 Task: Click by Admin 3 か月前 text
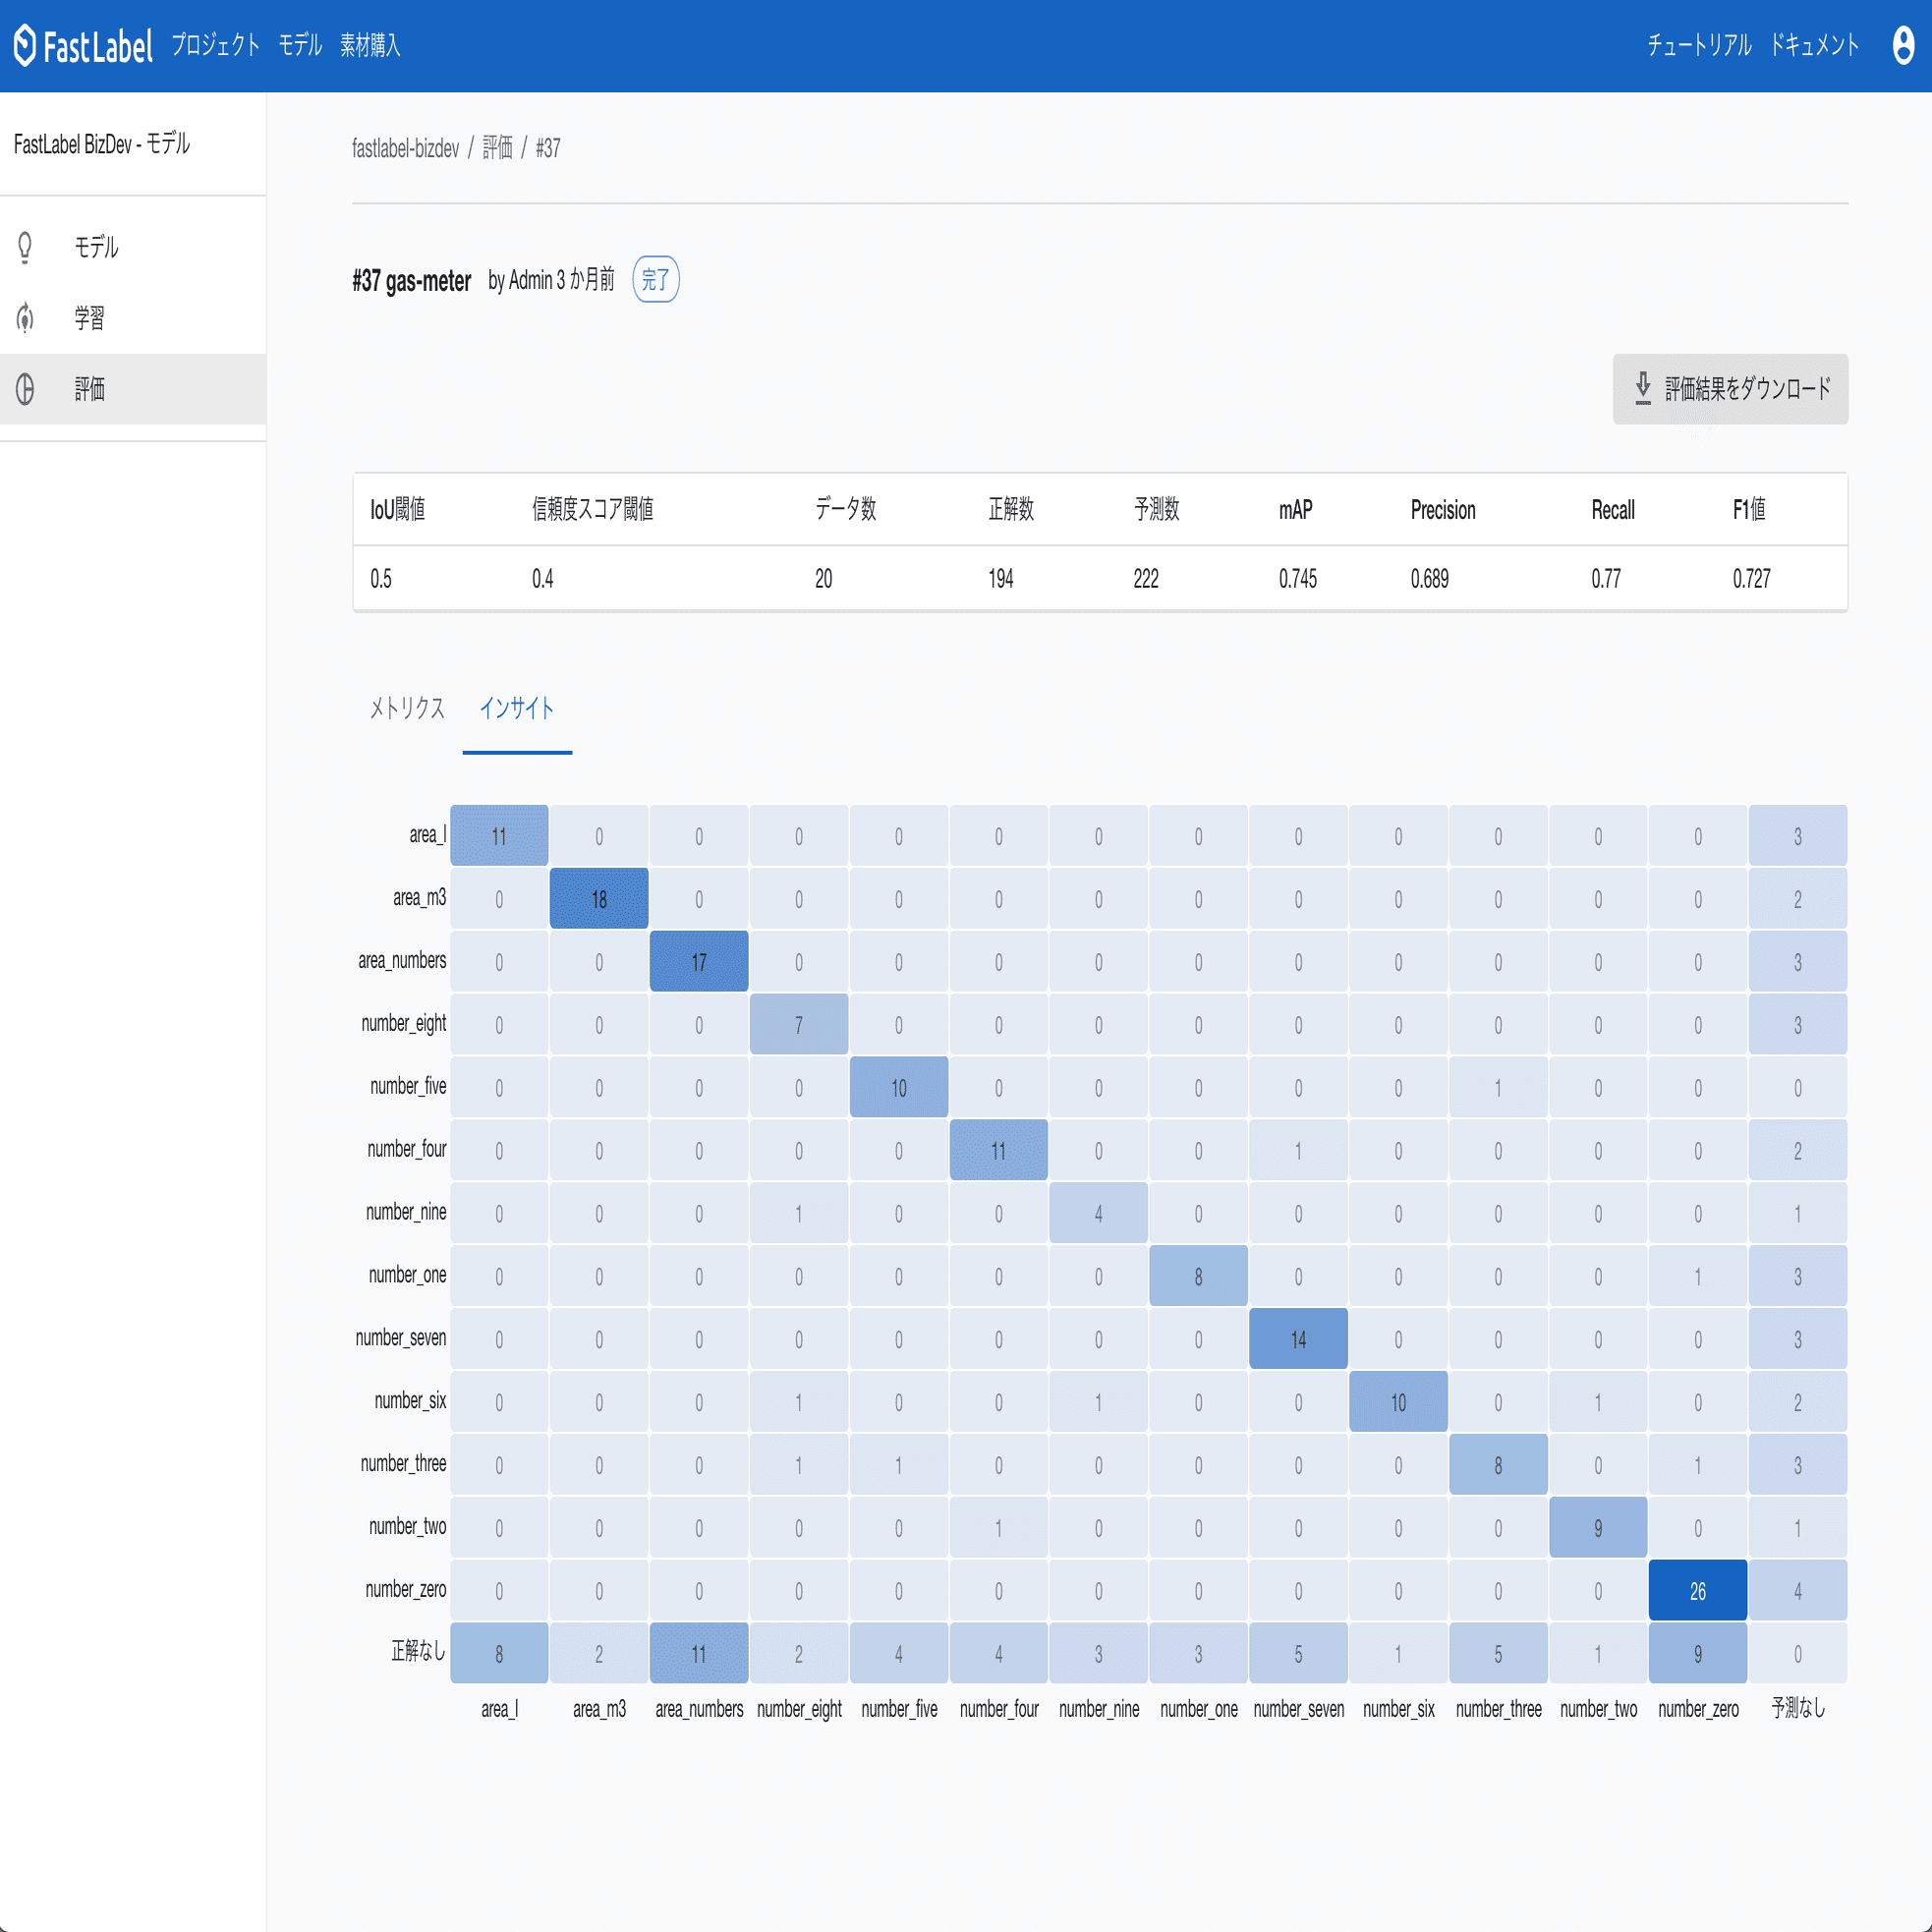(551, 280)
